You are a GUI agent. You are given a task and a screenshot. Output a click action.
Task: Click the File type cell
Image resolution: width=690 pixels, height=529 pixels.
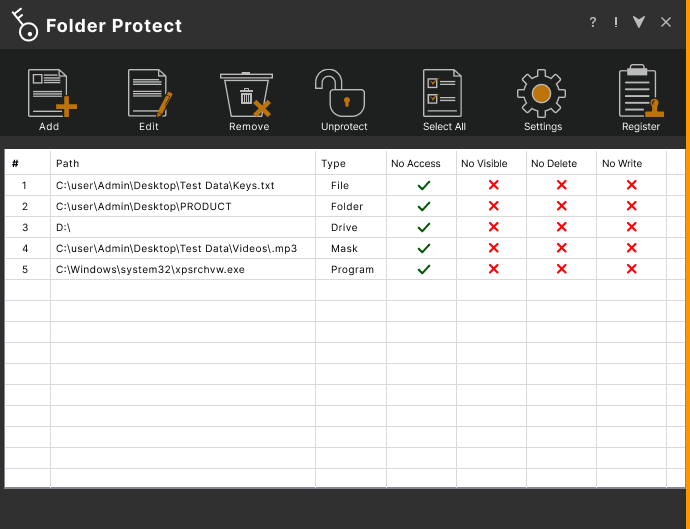(340, 185)
